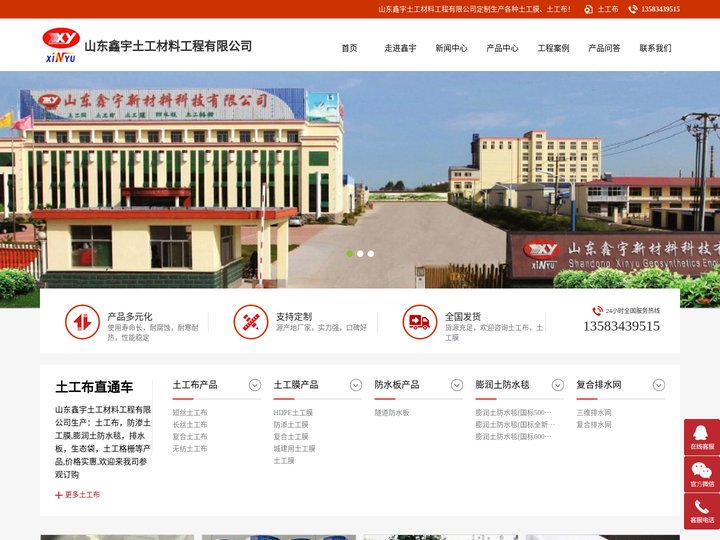720x540 pixels.
Task: Open 官方微信 WeChat side button
Action: click(x=702, y=474)
